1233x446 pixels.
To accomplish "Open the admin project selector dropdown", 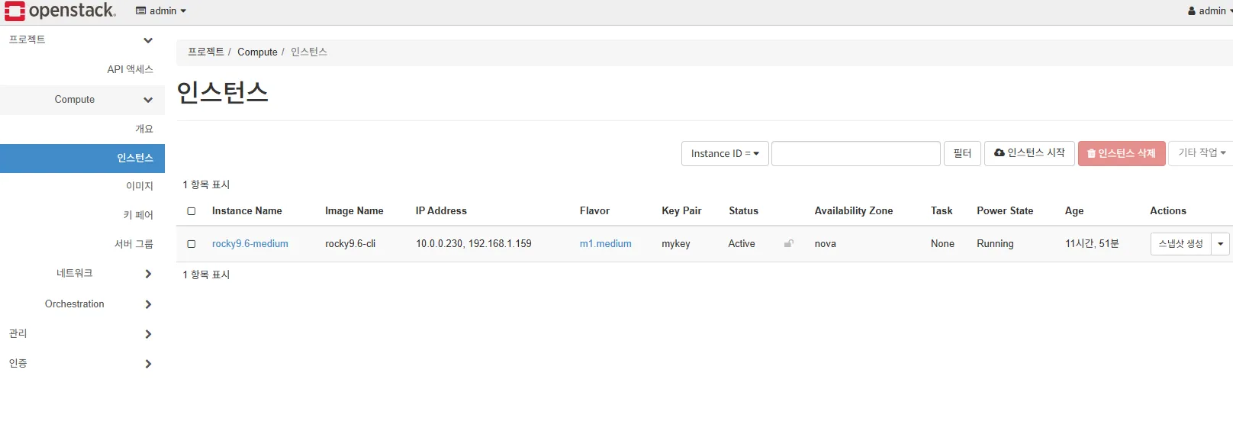I will (x=161, y=11).
